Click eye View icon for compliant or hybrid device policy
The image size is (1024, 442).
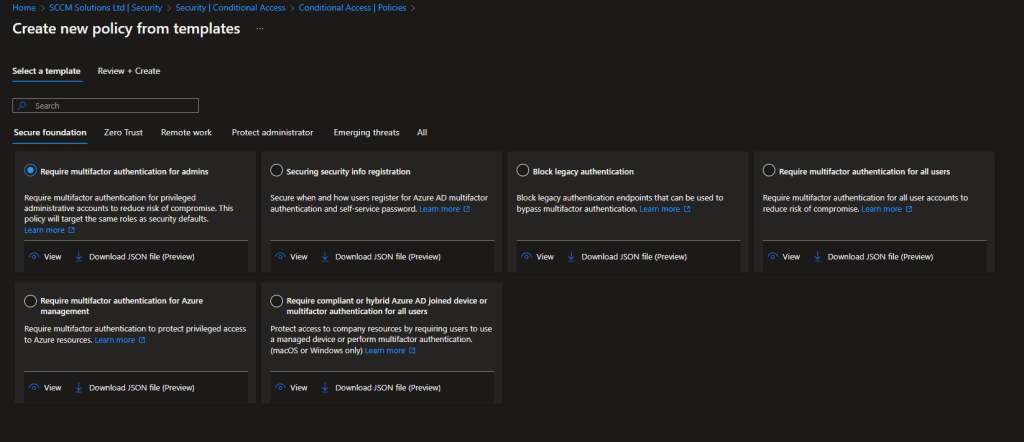(x=280, y=387)
